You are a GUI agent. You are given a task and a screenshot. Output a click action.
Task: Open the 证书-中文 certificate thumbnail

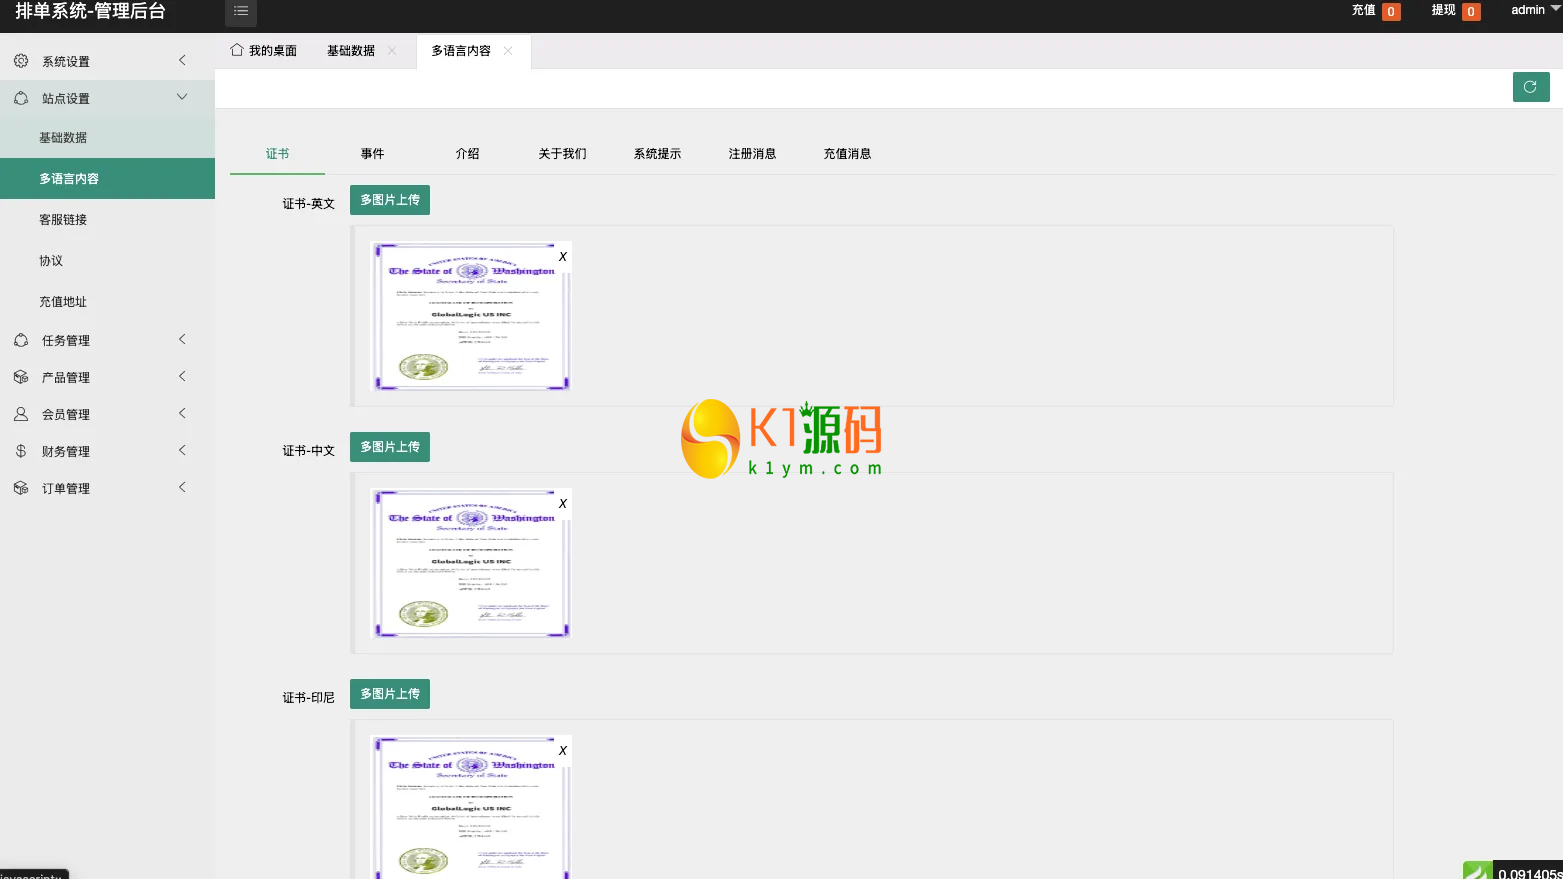pyautogui.click(x=470, y=564)
